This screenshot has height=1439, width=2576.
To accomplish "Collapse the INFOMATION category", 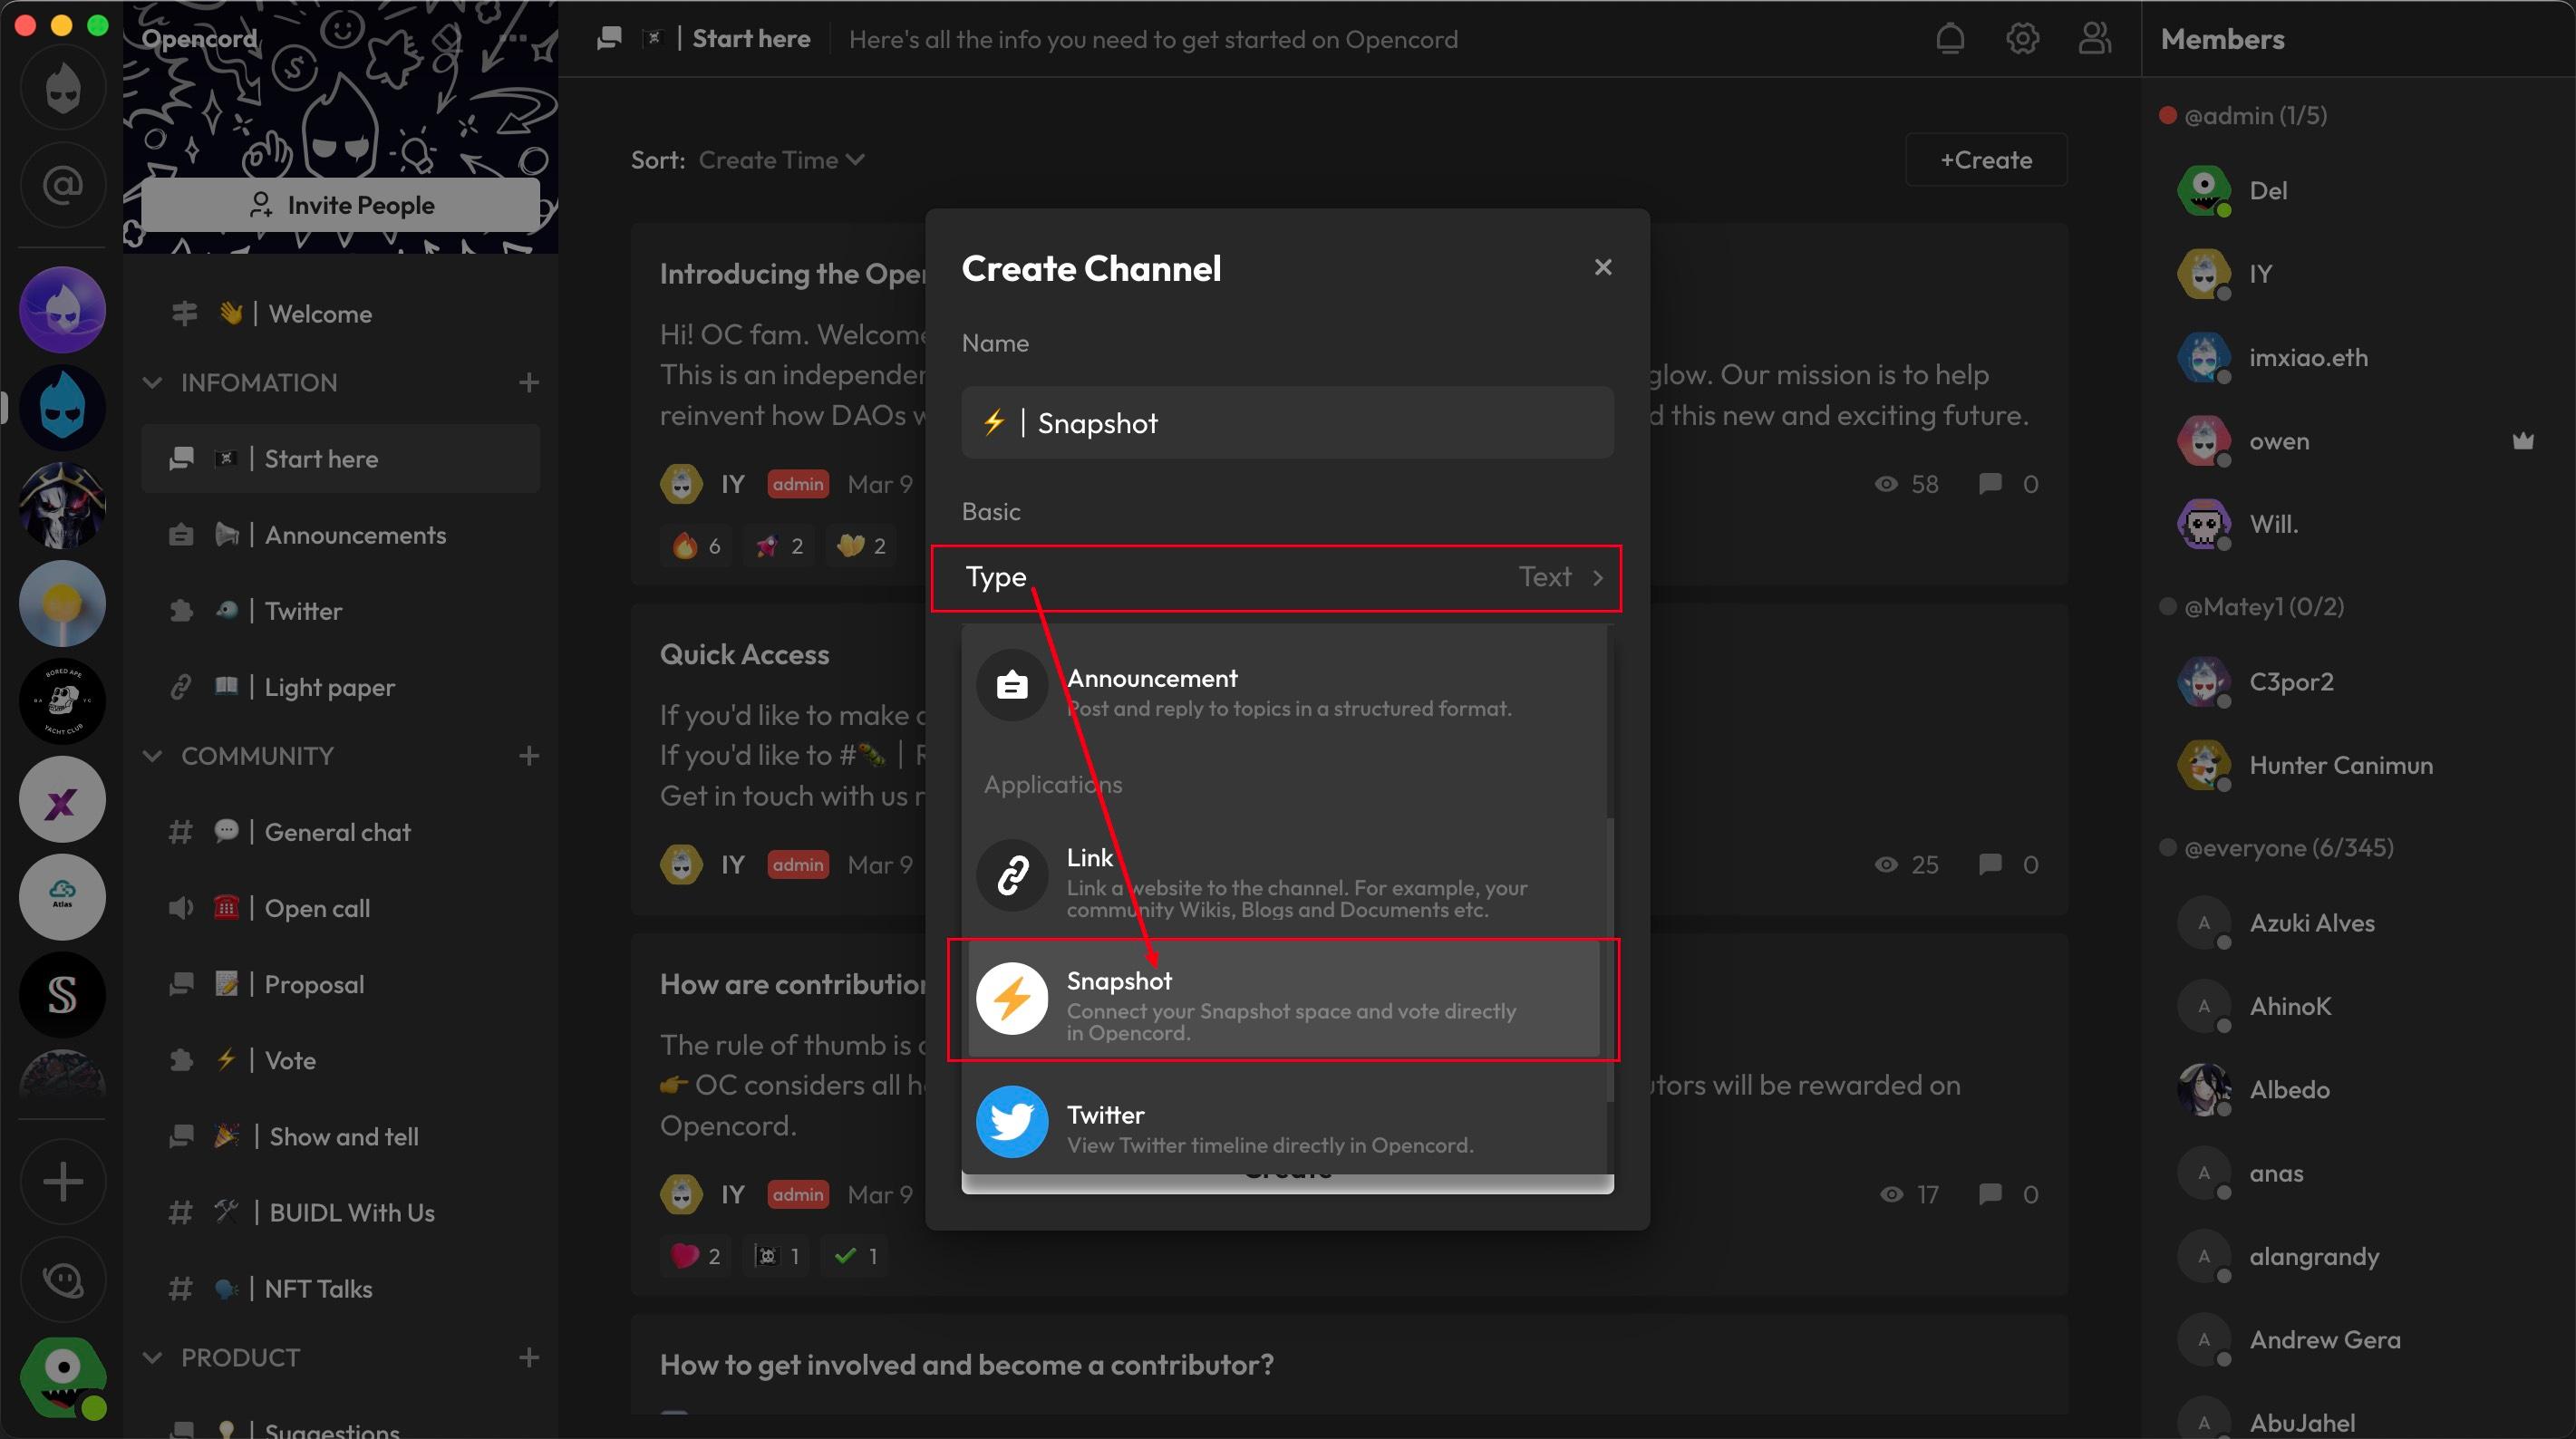I will (x=152, y=382).
